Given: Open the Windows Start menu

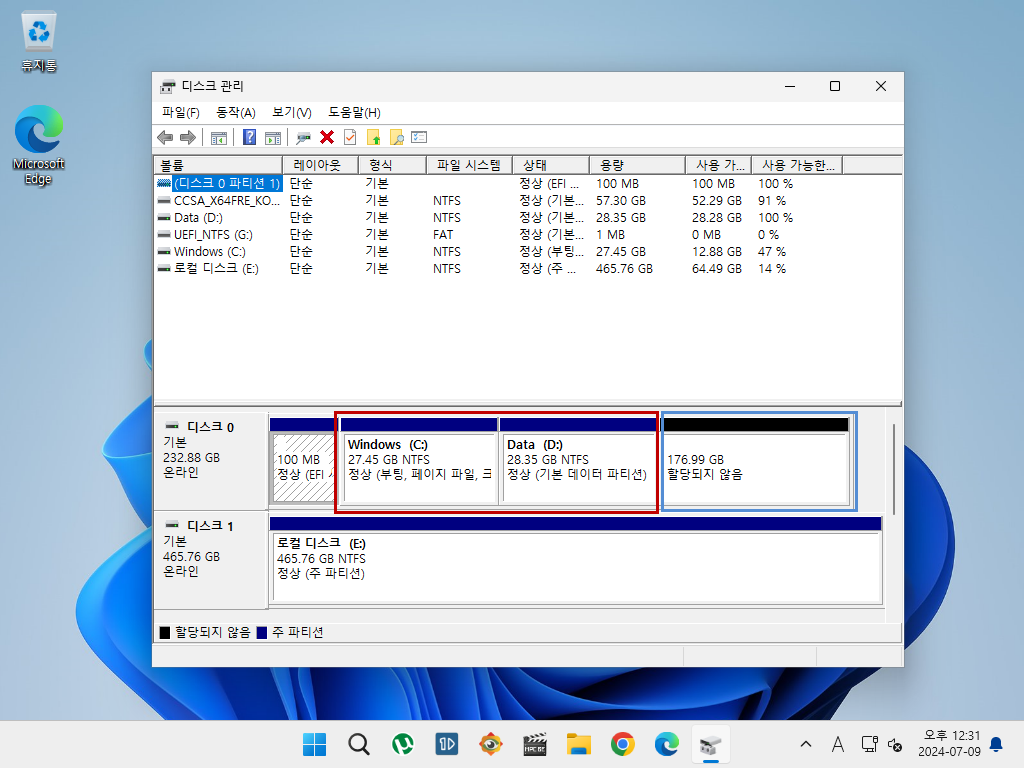Looking at the screenshot, I should 314,744.
